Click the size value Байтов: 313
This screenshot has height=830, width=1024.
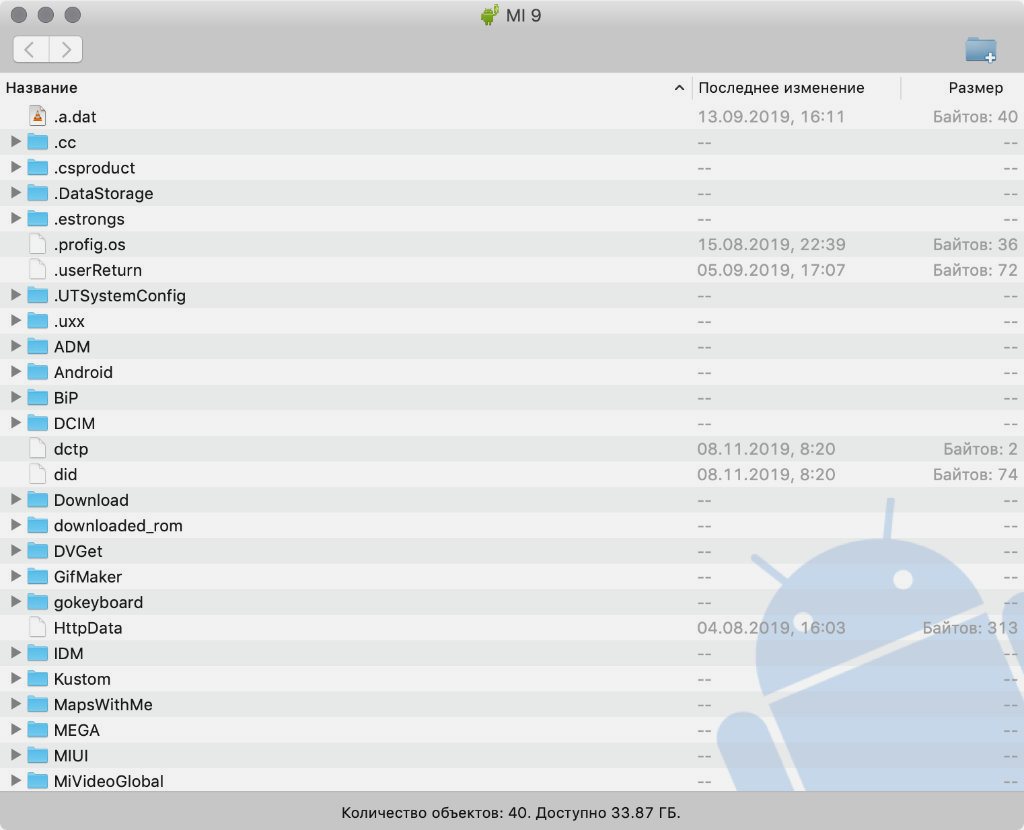pyautogui.click(x=970, y=628)
